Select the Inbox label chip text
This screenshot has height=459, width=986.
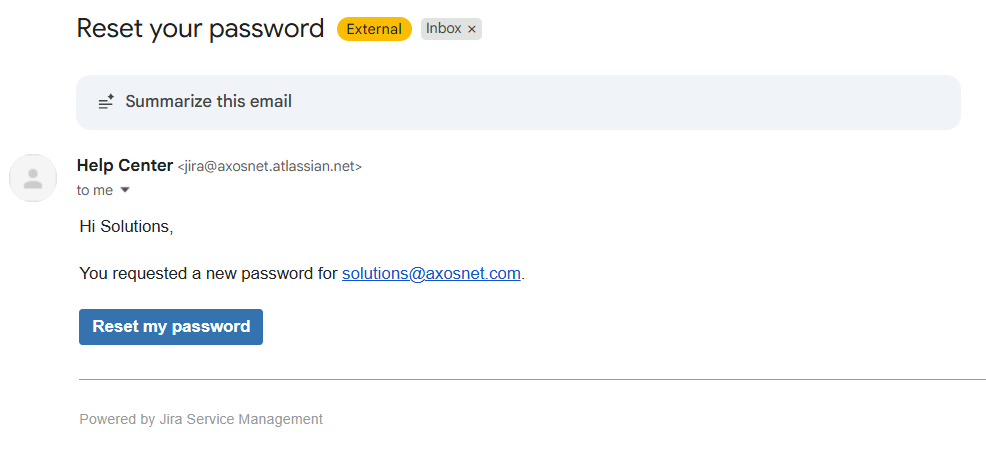tap(443, 29)
